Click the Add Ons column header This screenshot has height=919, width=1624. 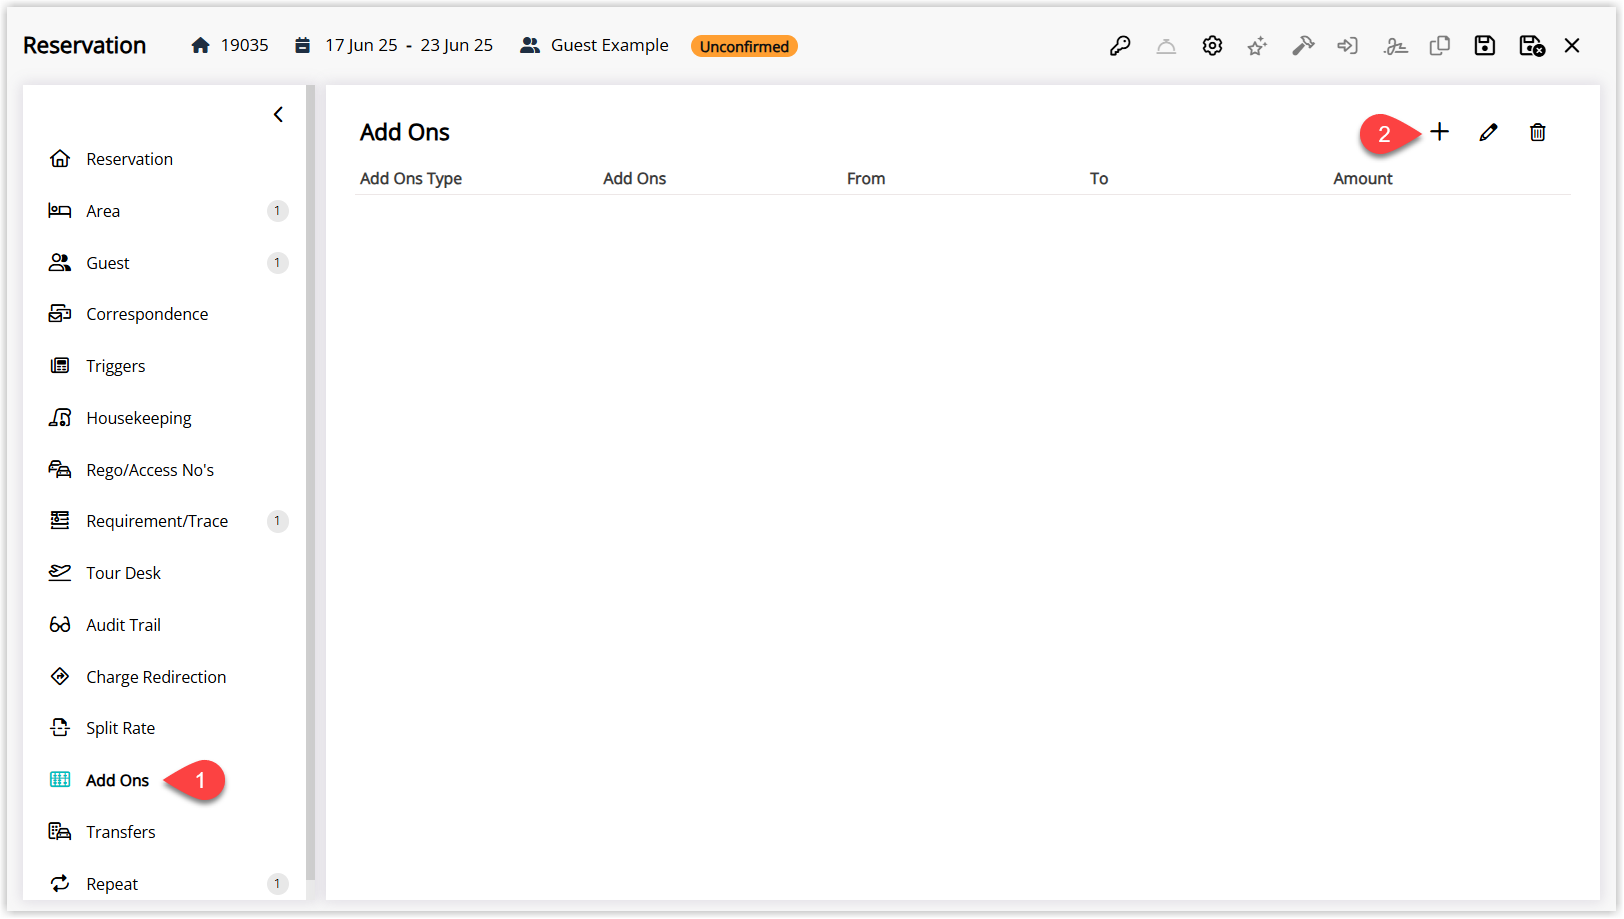pyautogui.click(x=634, y=178)
